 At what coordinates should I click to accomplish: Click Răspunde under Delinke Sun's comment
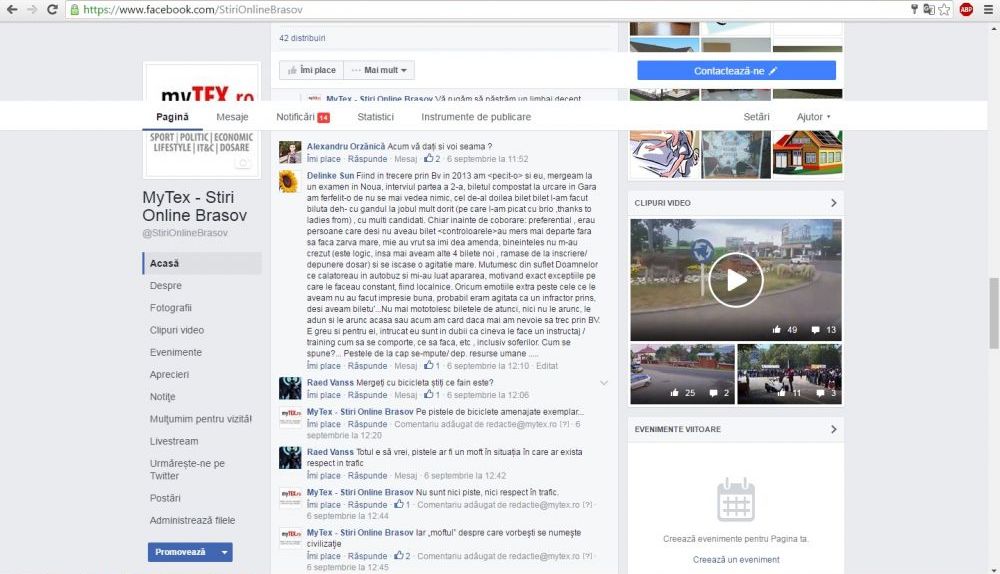pyautogui.click(x=367, y=366)
